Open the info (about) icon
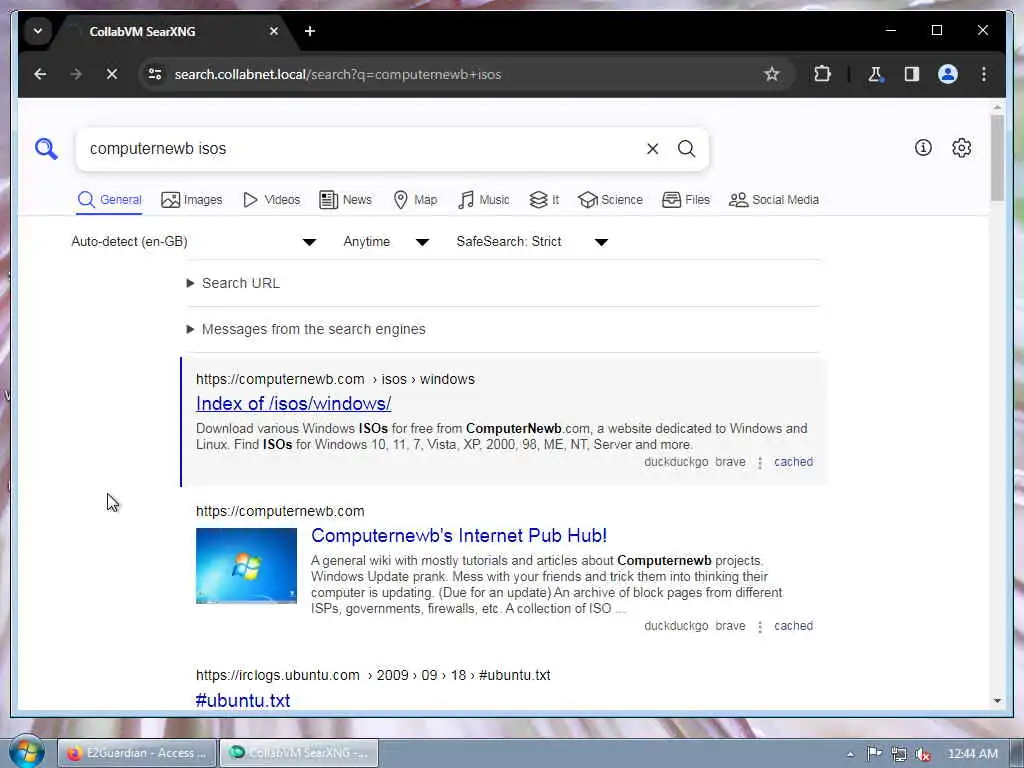Screen dimensions: 1024x768 pos(923,148)
